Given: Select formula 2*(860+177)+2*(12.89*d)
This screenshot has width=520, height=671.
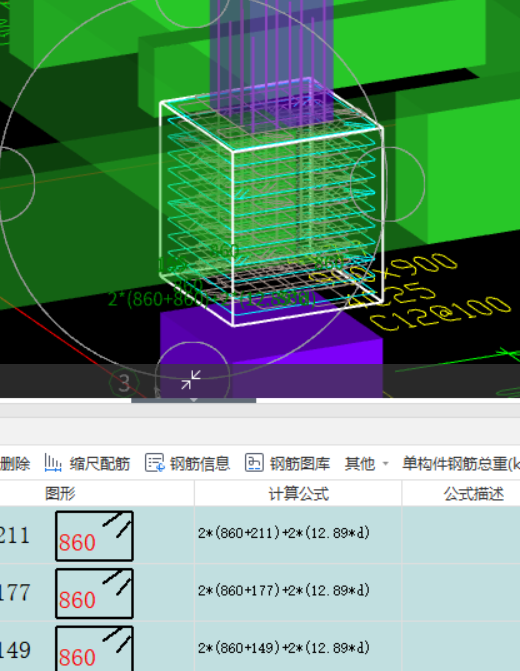Looking at the screenshot, I should (x=283, y=591).
